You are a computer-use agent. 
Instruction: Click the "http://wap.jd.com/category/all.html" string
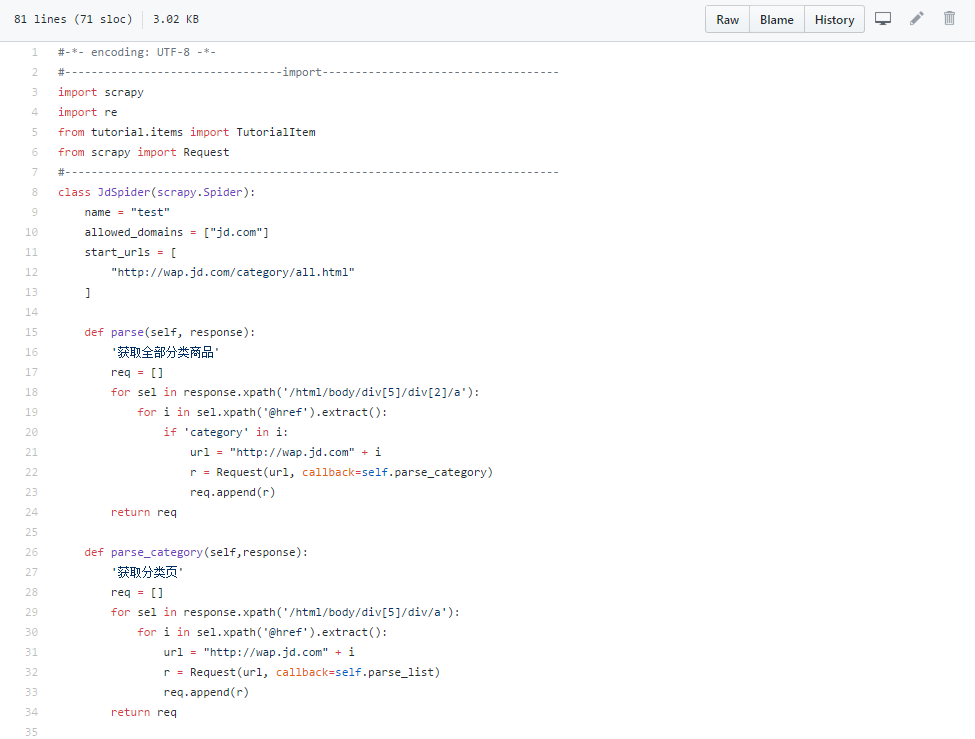[x=233, y=272]
